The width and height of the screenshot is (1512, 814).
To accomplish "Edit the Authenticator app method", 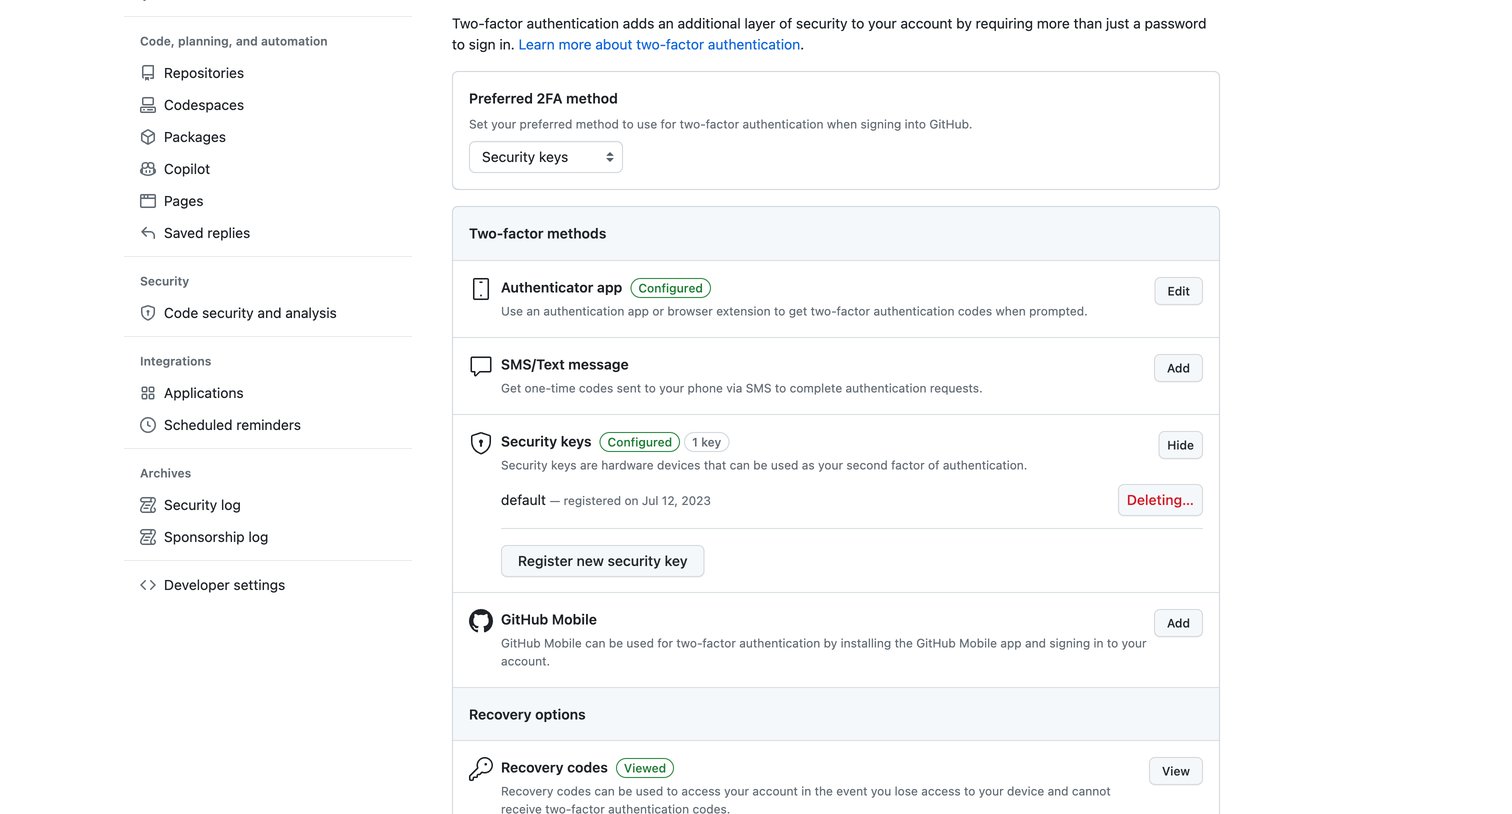I will pyautogui.click(x=1178, y=291).
